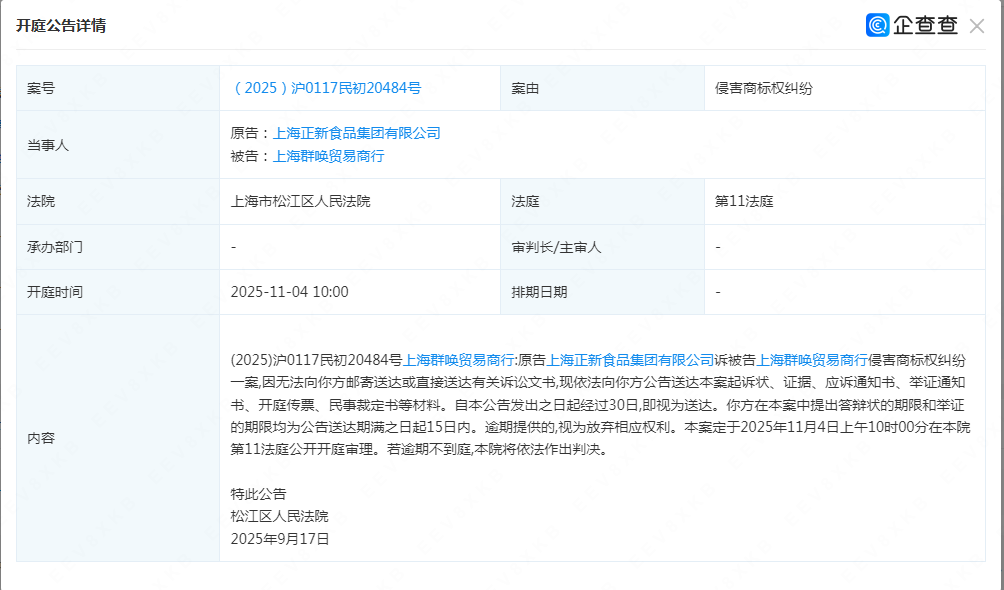
Task: Click first 上海群唤贸易商行 link in content paragraph
Action: [x=458, y=360]
